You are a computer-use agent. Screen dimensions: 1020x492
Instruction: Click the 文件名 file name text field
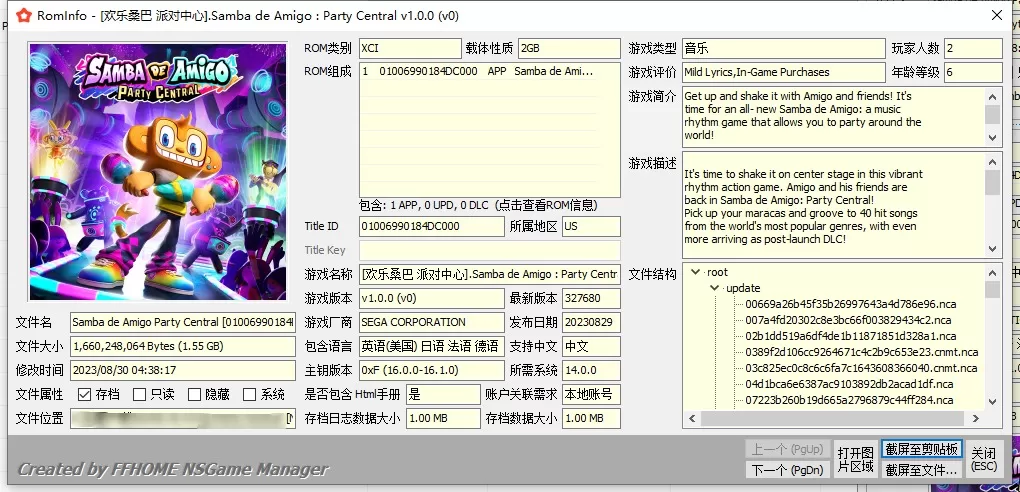(x=183, y=322)
